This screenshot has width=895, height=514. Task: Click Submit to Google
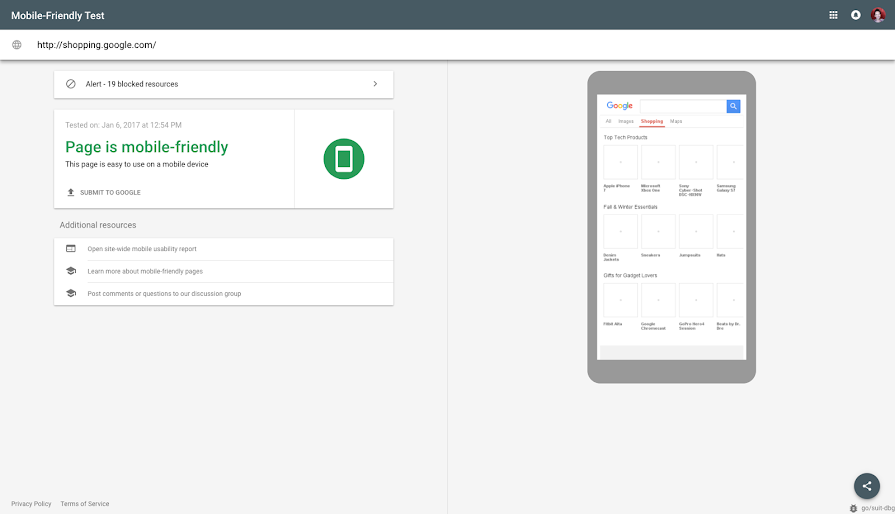[110, 192]
